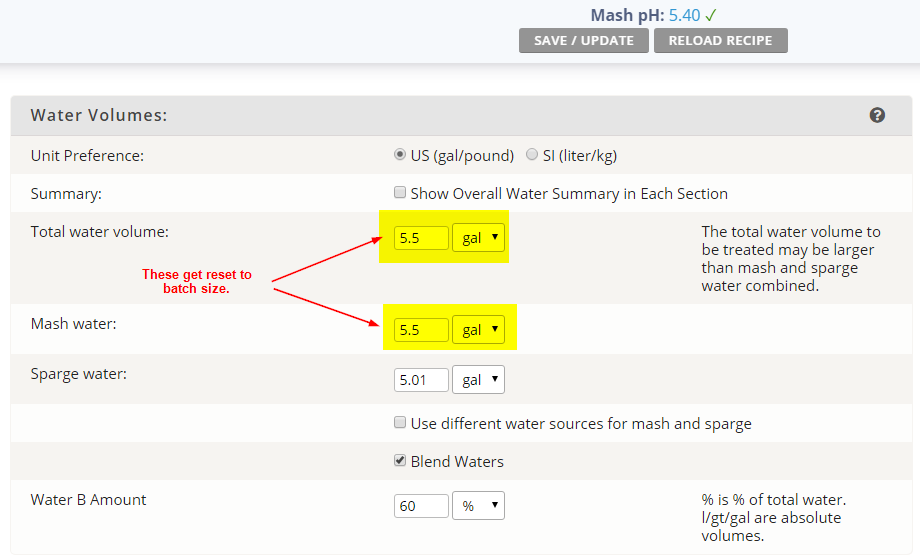Click the Water B Amount 60 field
The image size is (920, 560).
coord(421,506)
